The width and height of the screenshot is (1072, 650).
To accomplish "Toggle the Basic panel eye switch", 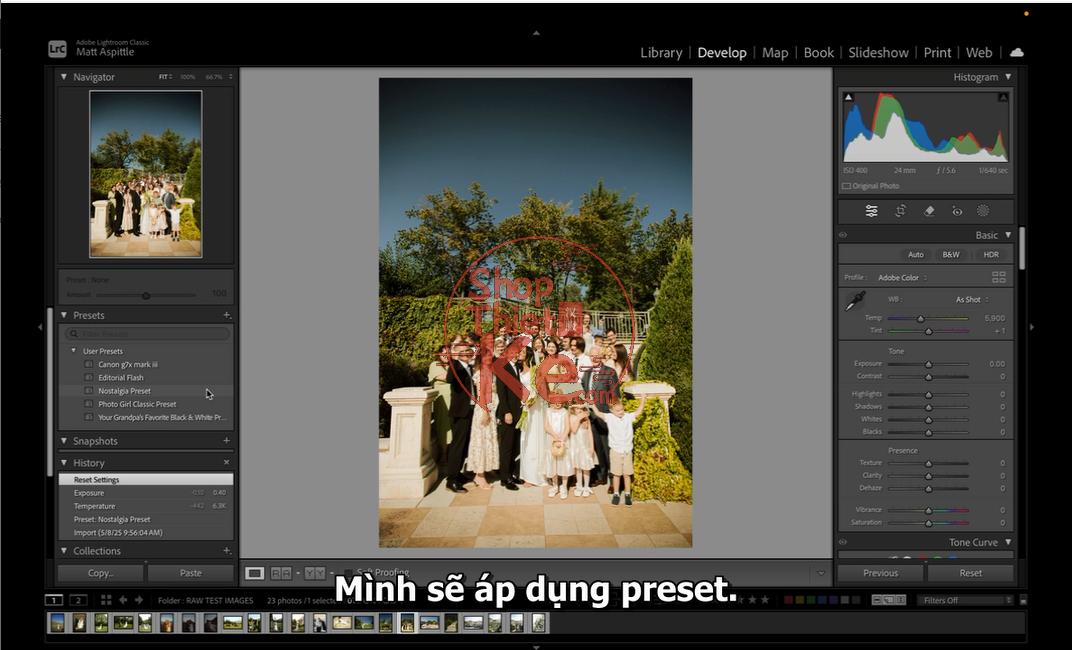I will 843,235.
